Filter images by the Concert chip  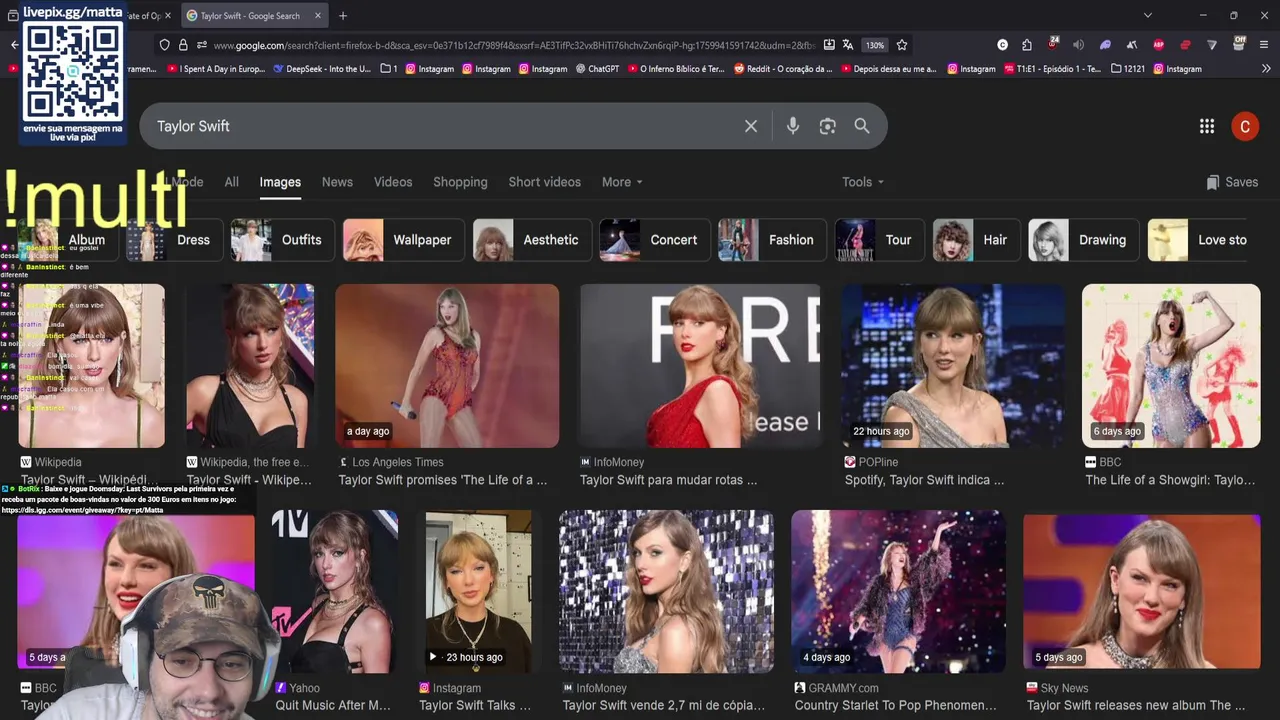point(654,240)
